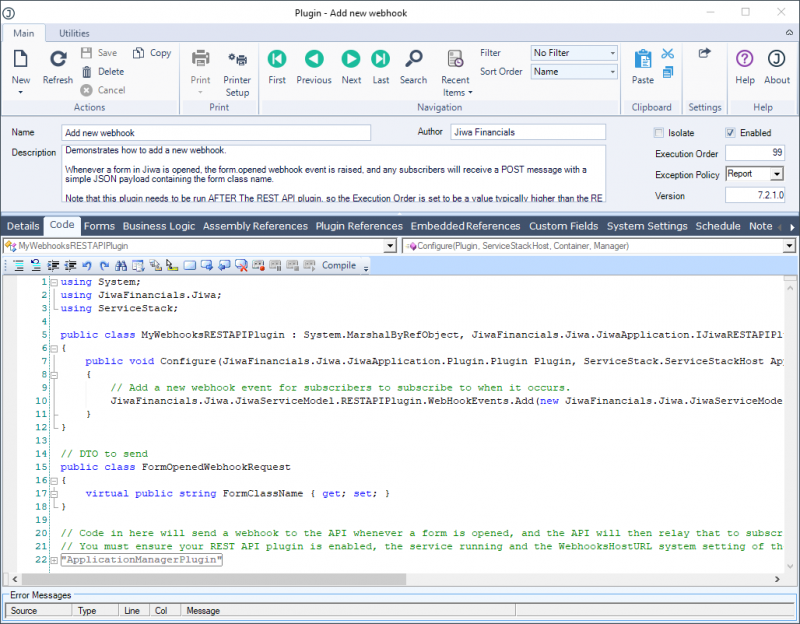Click the Compile button

[x=339, y=265]
